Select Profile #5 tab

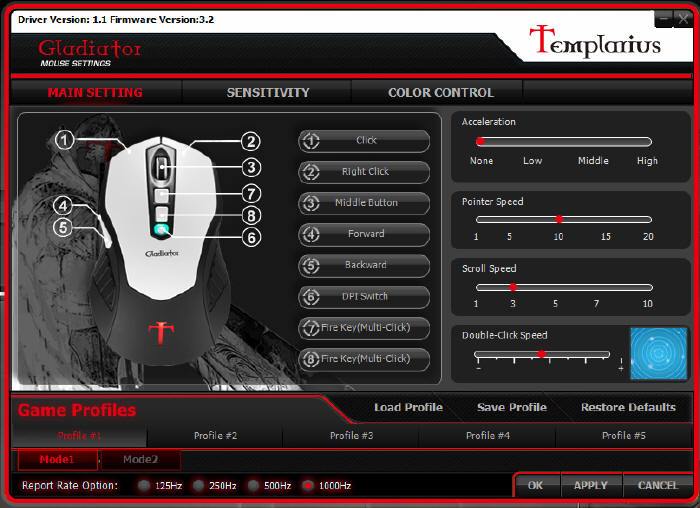coord(624,436)
